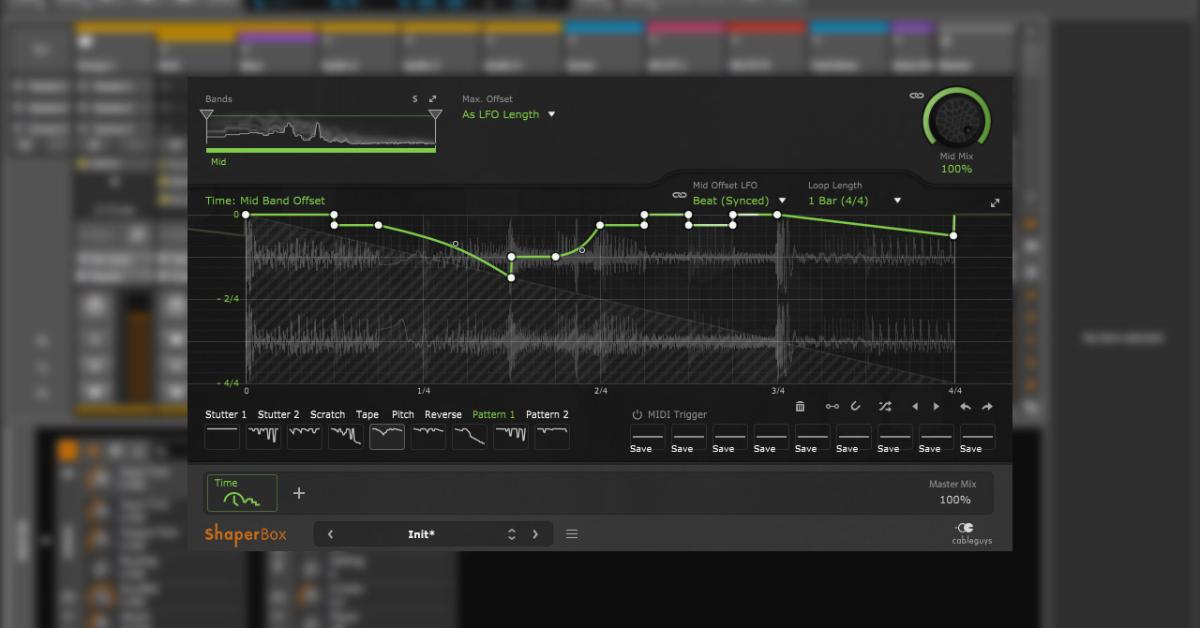
Task: Click the "Time: Mid Band Offset" label
Action: (265, 201)
